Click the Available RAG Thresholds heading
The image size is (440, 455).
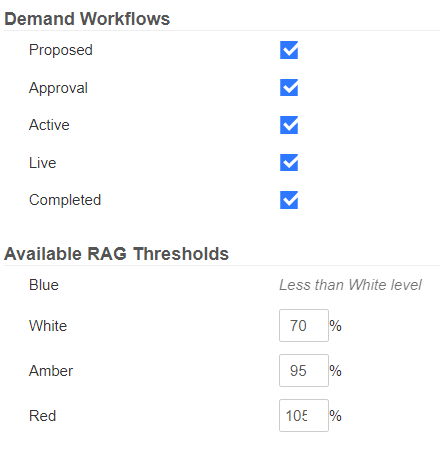coord(116,254)
